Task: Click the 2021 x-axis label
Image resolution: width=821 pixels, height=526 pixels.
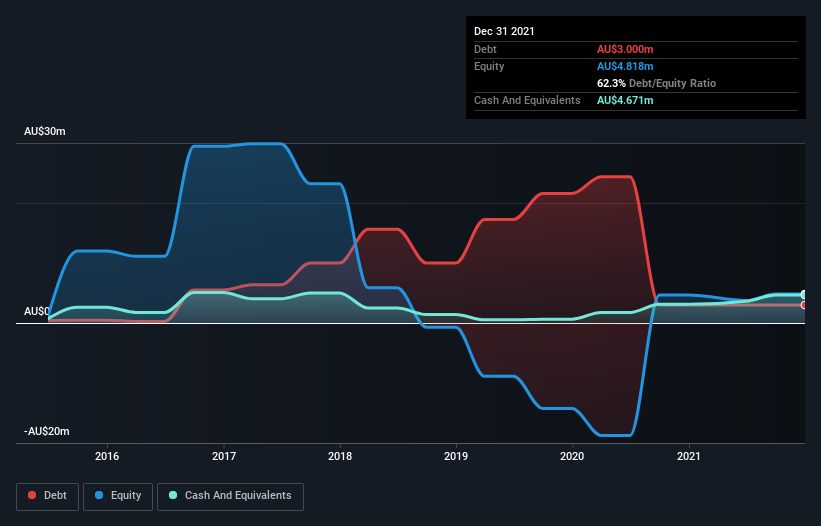Action: coord(689,456)
